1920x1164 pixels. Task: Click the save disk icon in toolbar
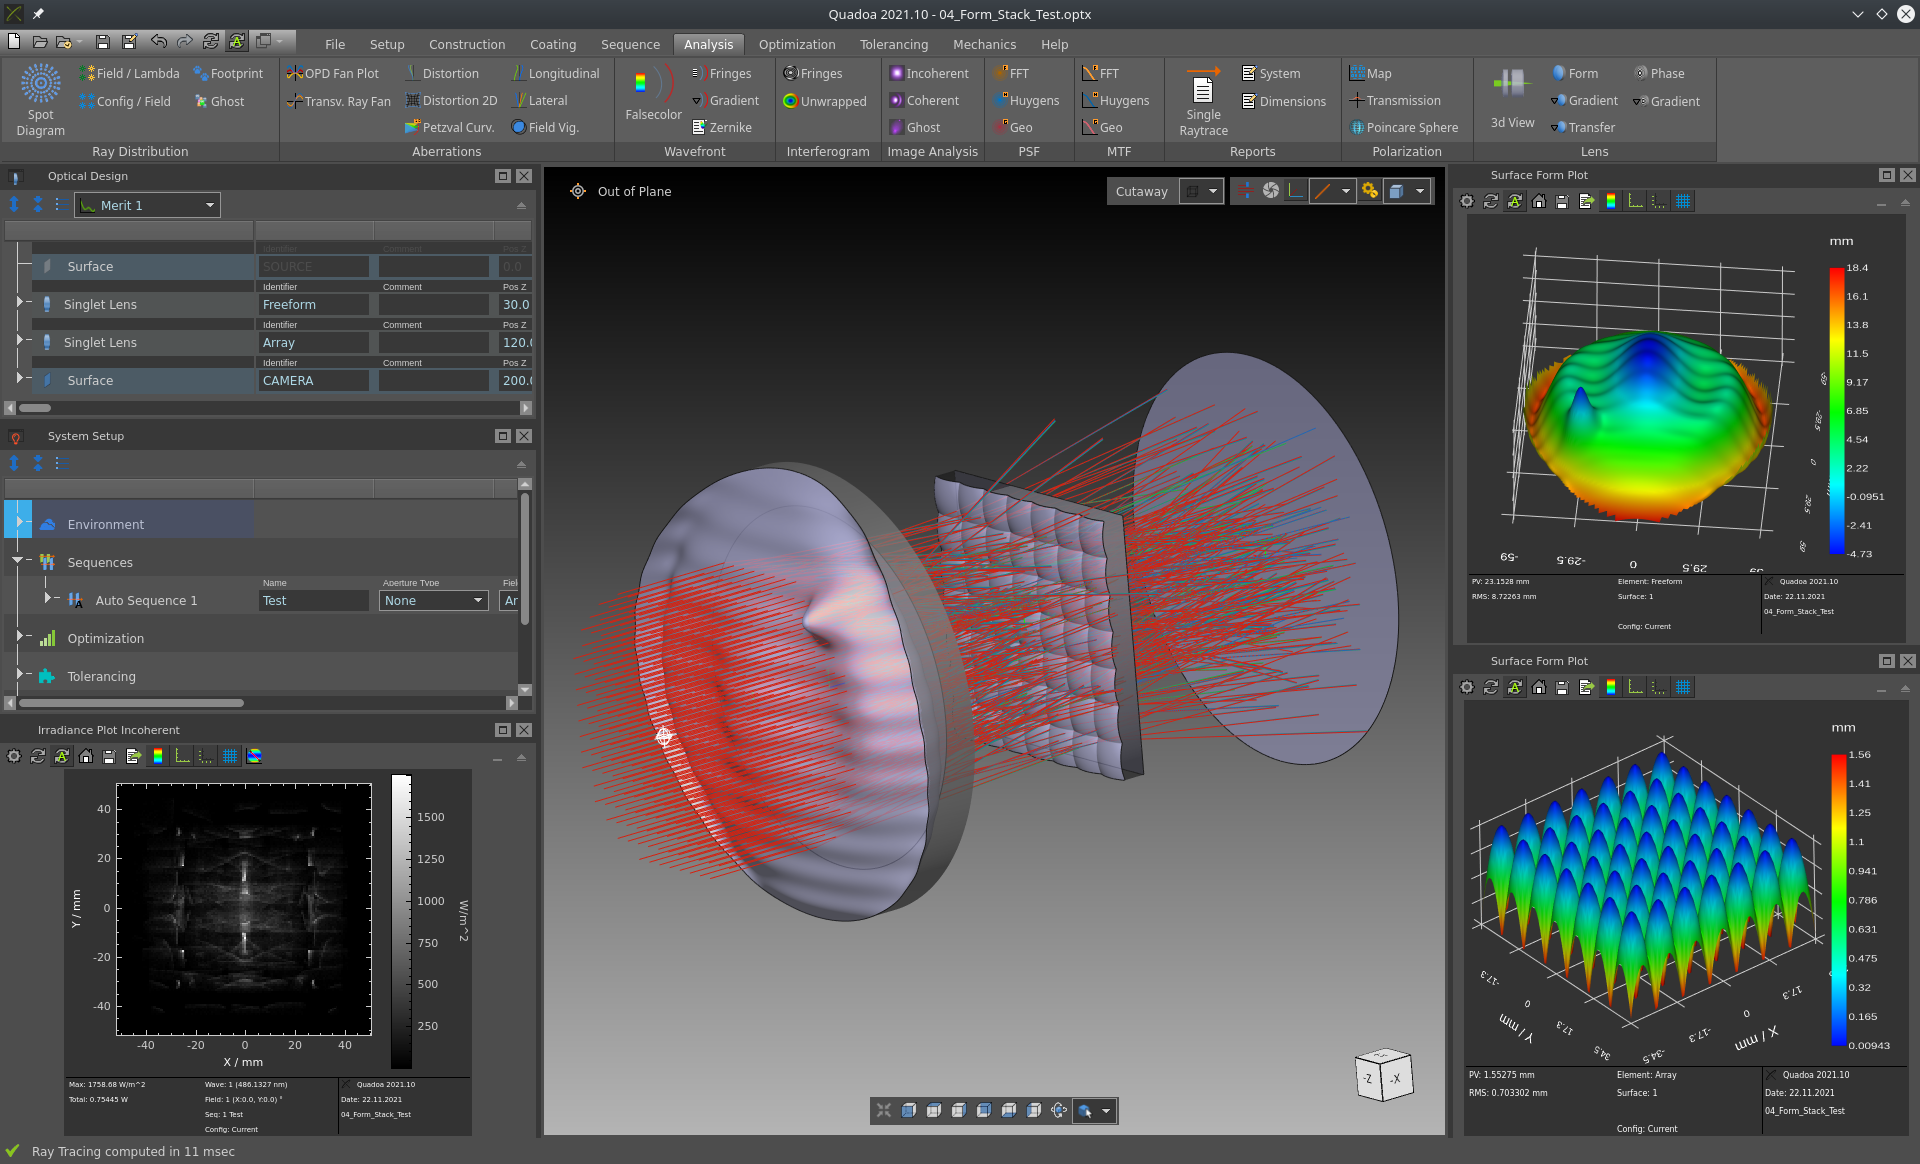pyautogui.click(x=102, y=41)
